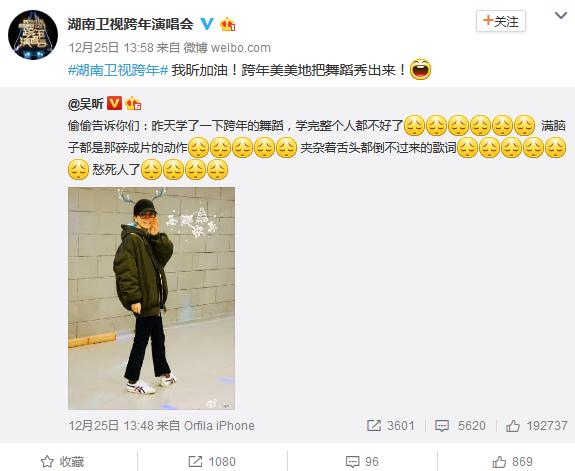Enlarge the photo of the person in green jacket
The height and width of the screenshot is (471, 575).
[x=151, y=298]
